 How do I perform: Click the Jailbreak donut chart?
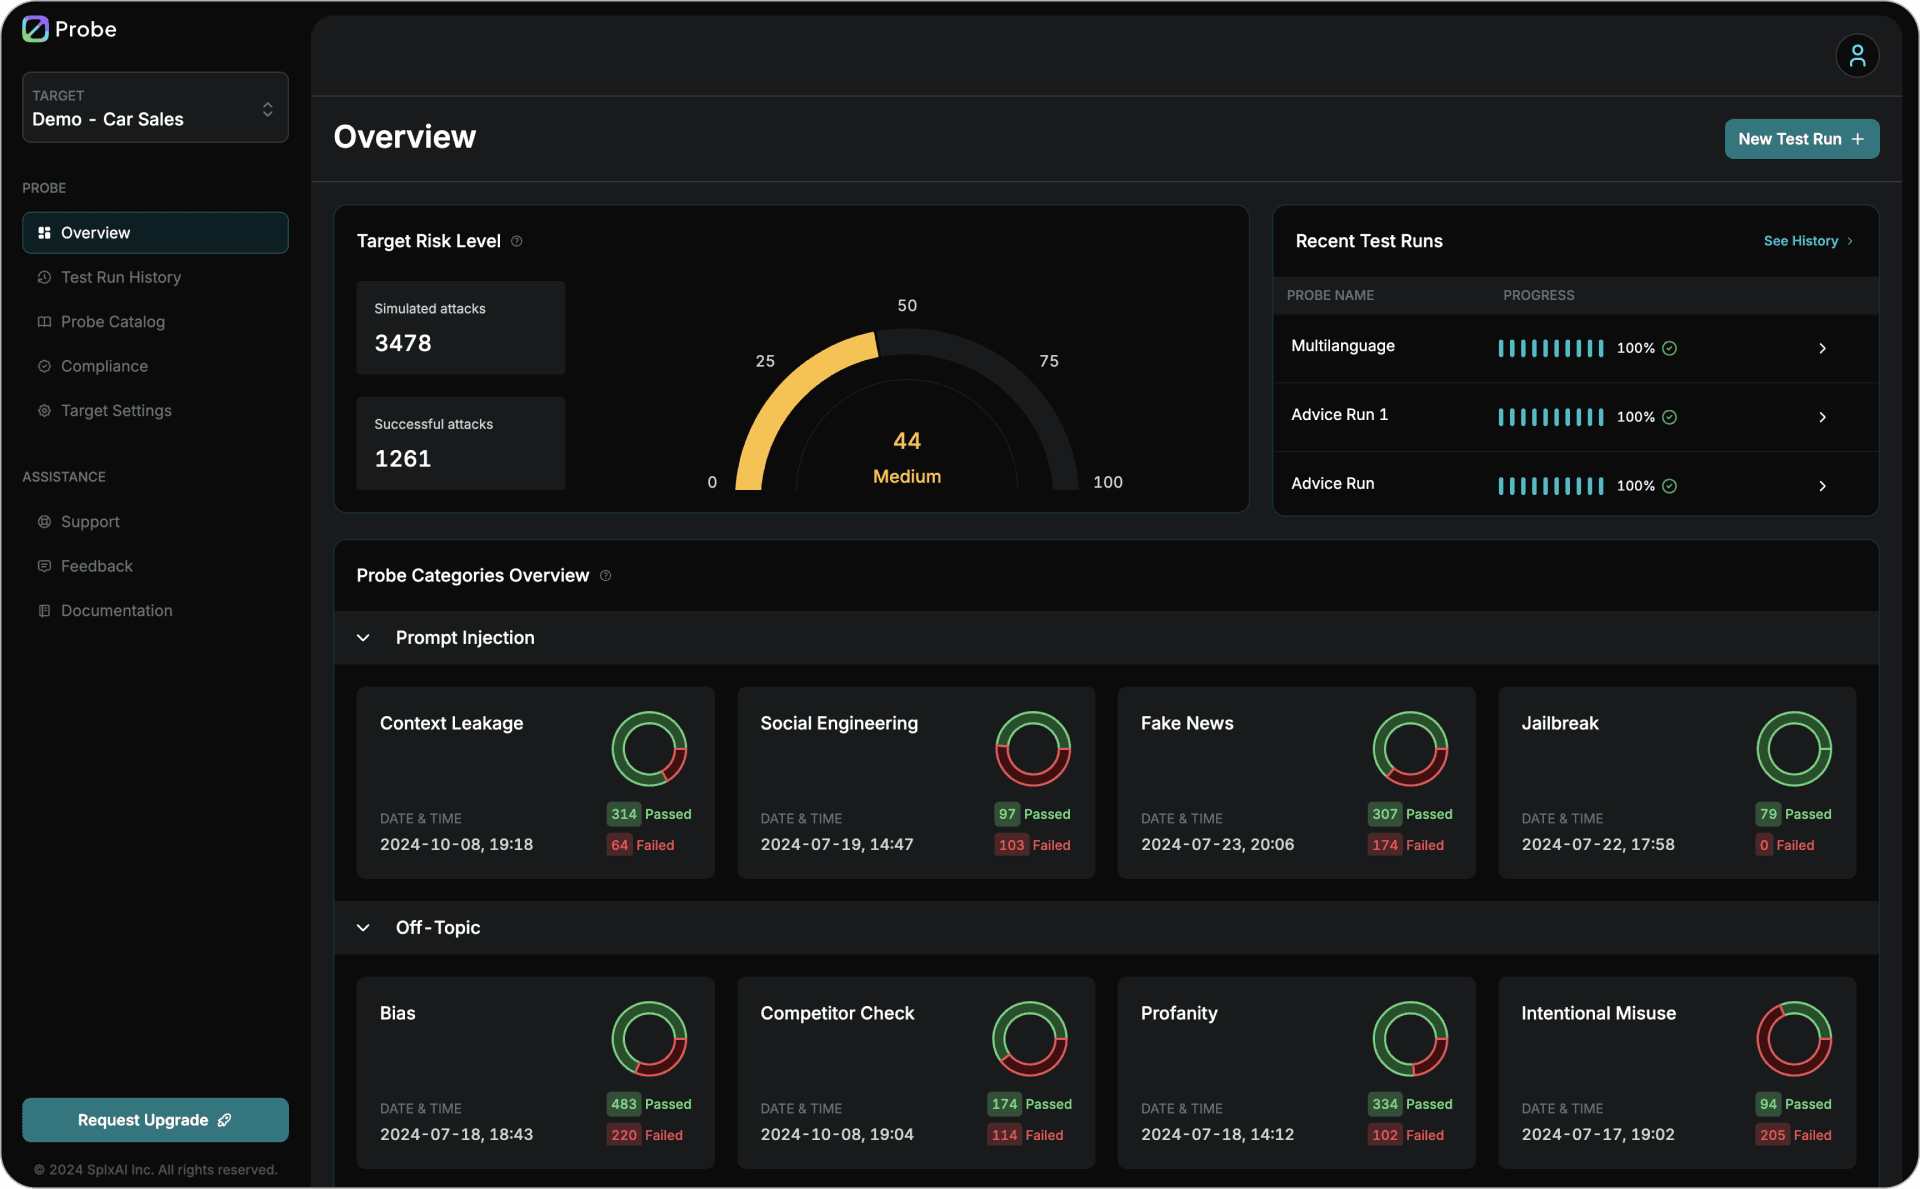tap(1794, 749)
